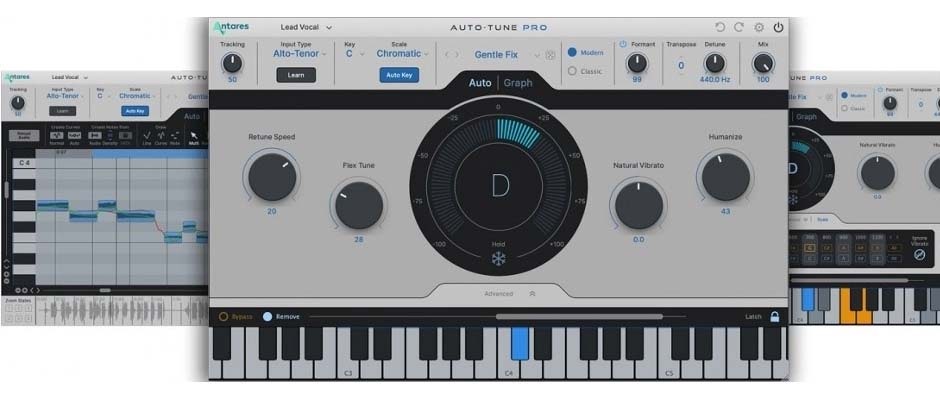Open the Alto-Tenor input type dropdown

(296, 54)
